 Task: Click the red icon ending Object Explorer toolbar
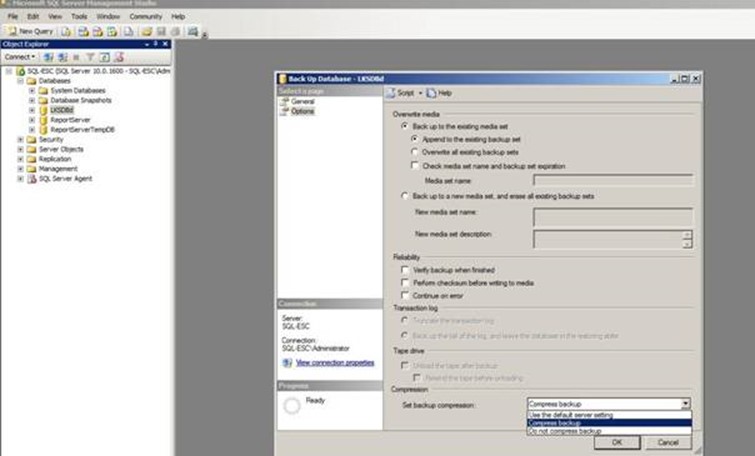(119, 57)
